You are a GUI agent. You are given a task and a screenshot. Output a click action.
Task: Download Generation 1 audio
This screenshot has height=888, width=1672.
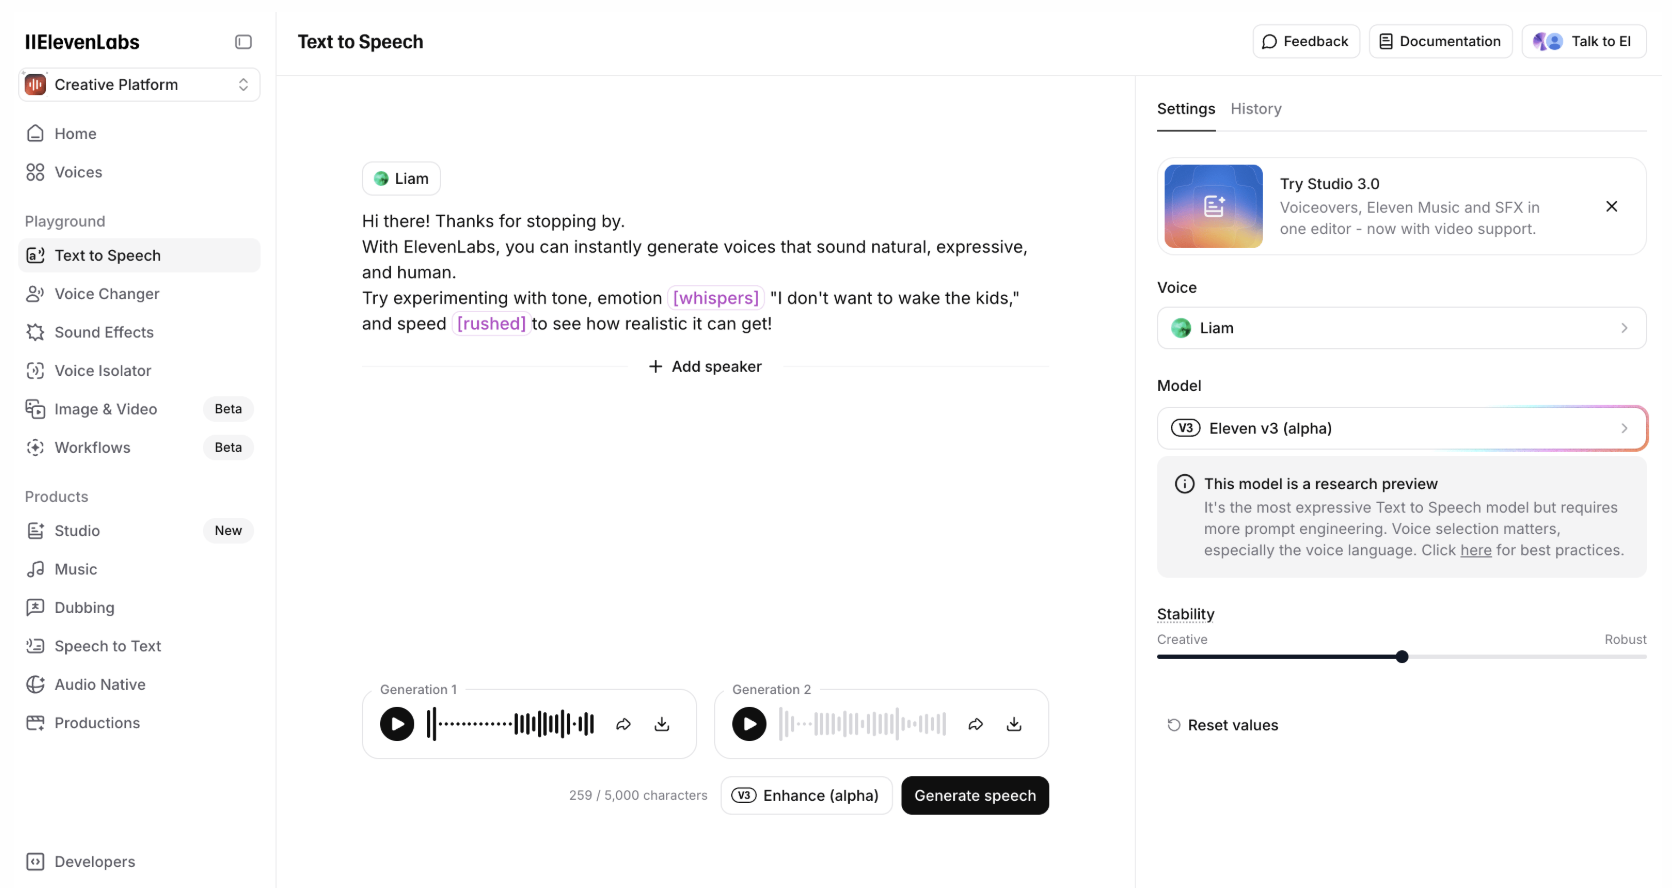(662, 724)
